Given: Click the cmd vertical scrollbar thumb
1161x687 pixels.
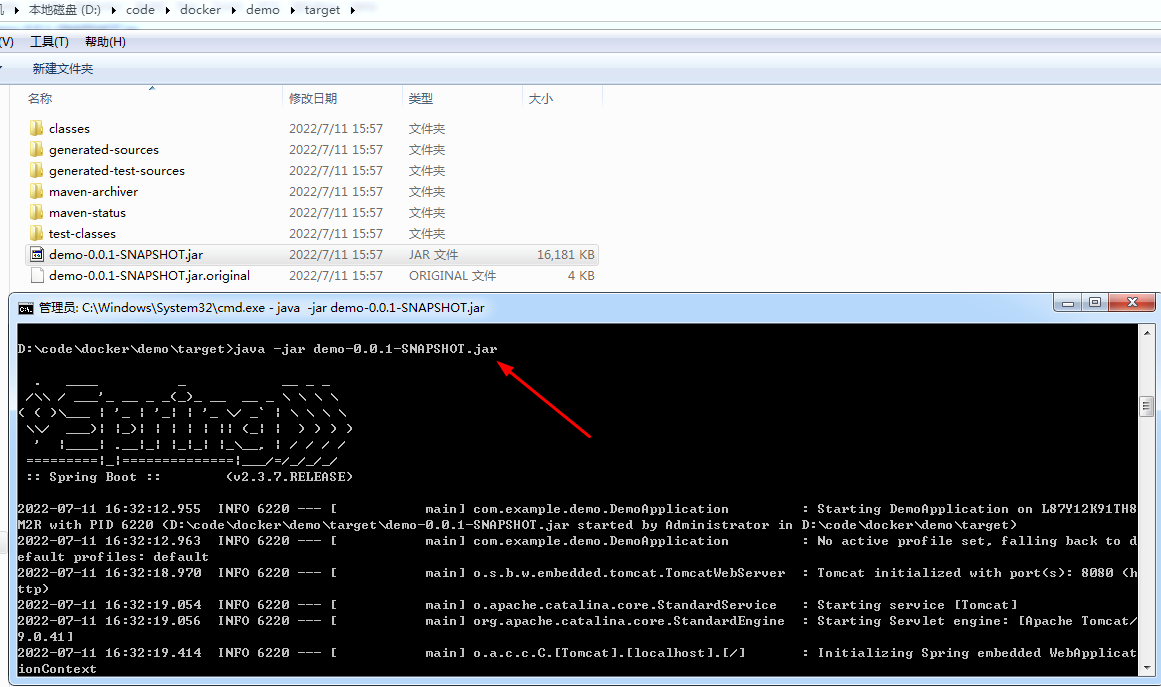Looking at the screenshot, I should click(1147, 406).
